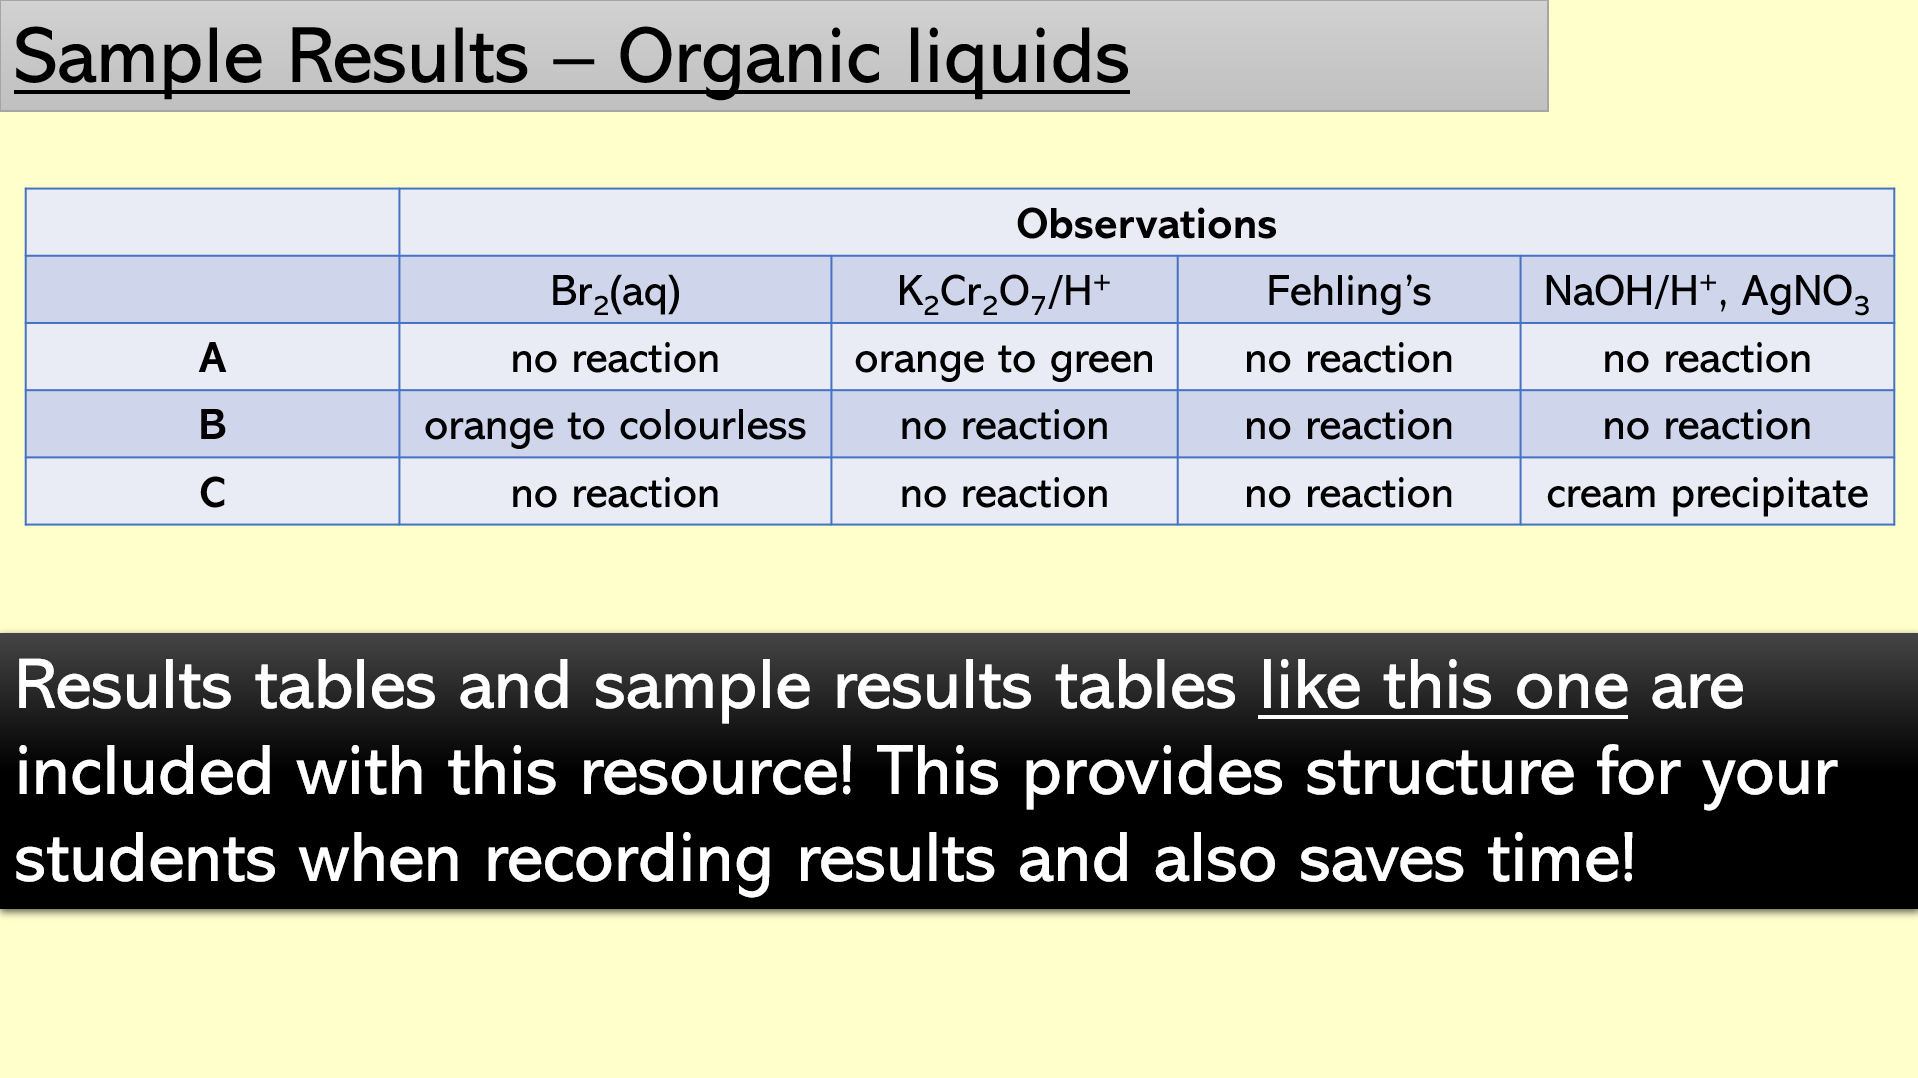Image resolution: width=1918 pixels, height=1078 pixels.
Task: Click sample A's Br2(aq) 'no reaction' cell
Action: coord(615,357)
